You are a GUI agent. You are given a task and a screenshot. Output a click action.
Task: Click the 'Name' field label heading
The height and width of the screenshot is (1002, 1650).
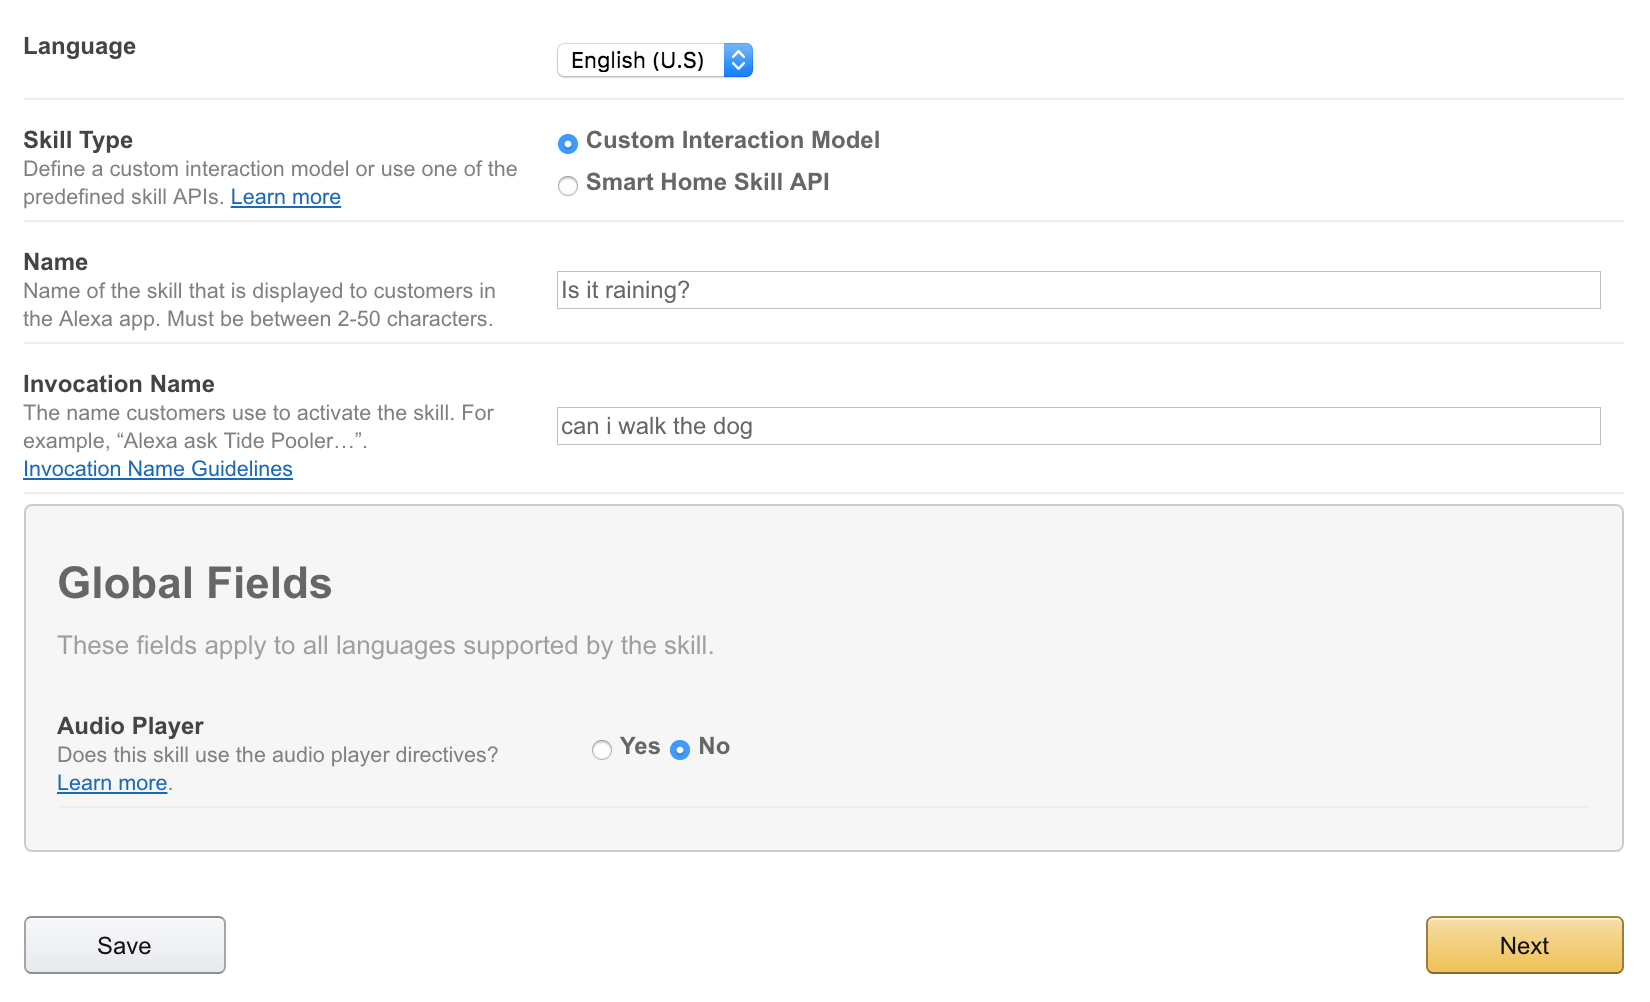pos(56,262)
